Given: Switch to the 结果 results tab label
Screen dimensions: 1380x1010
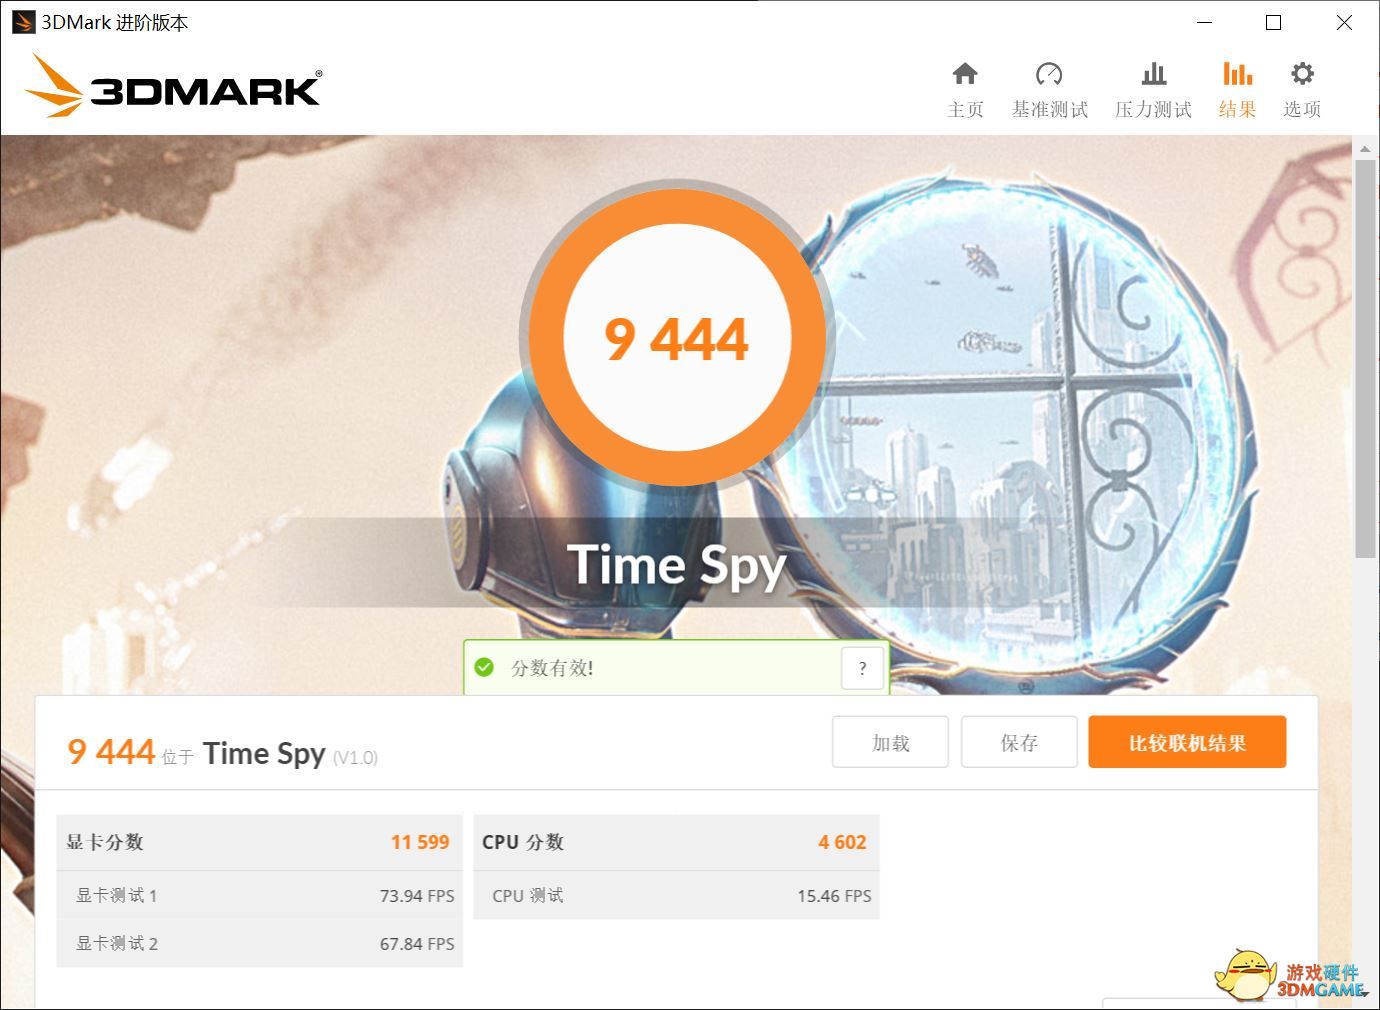Looking at the screenshot, I should click(1237, 109).
